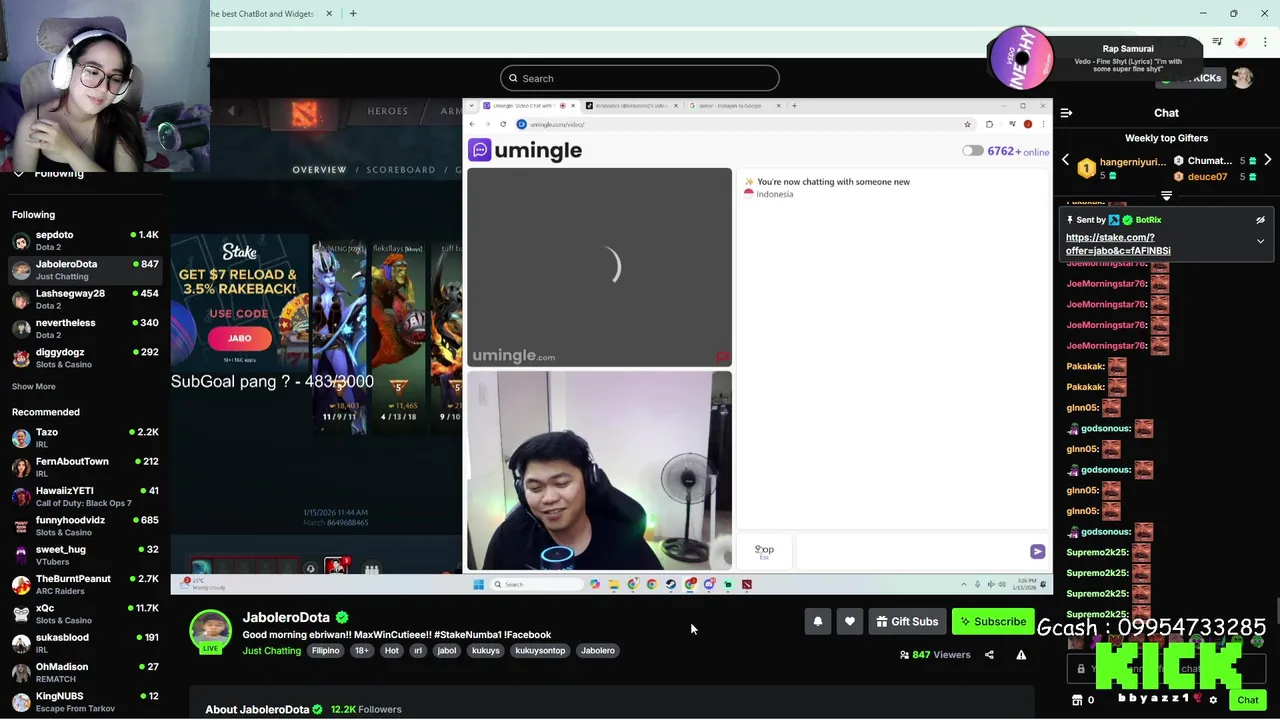Open diggydogz channel in sidebar

pyautogui.click(x=85, y=358)
